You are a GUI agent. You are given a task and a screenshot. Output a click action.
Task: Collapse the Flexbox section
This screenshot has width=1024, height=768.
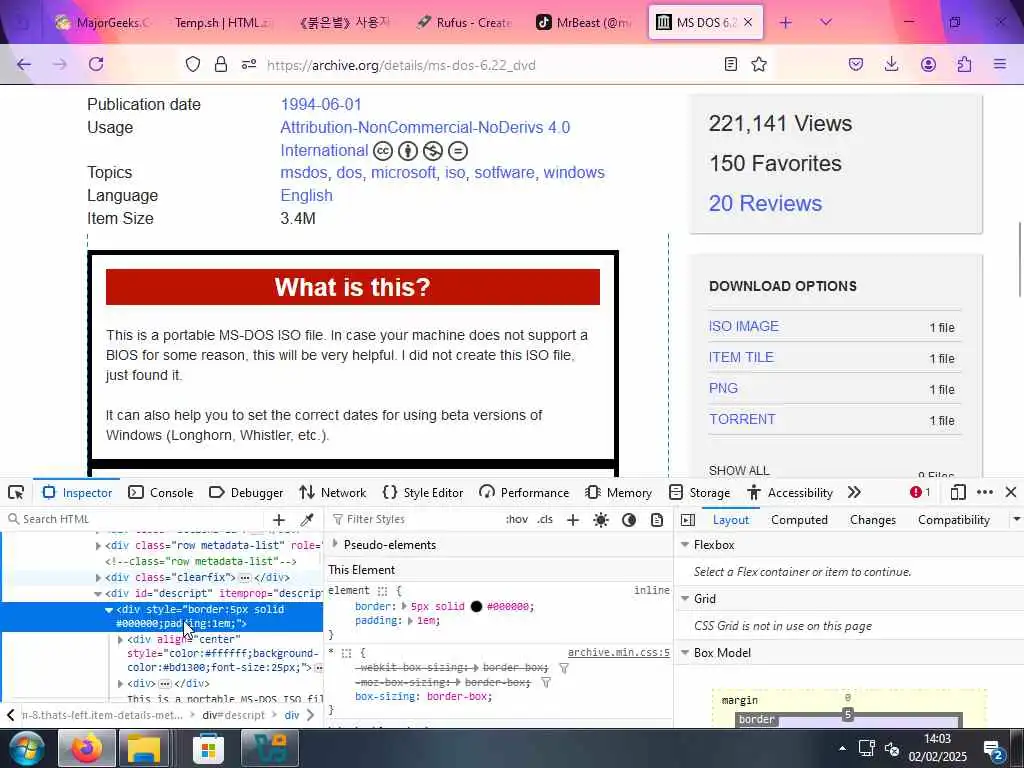pos(685,544)
